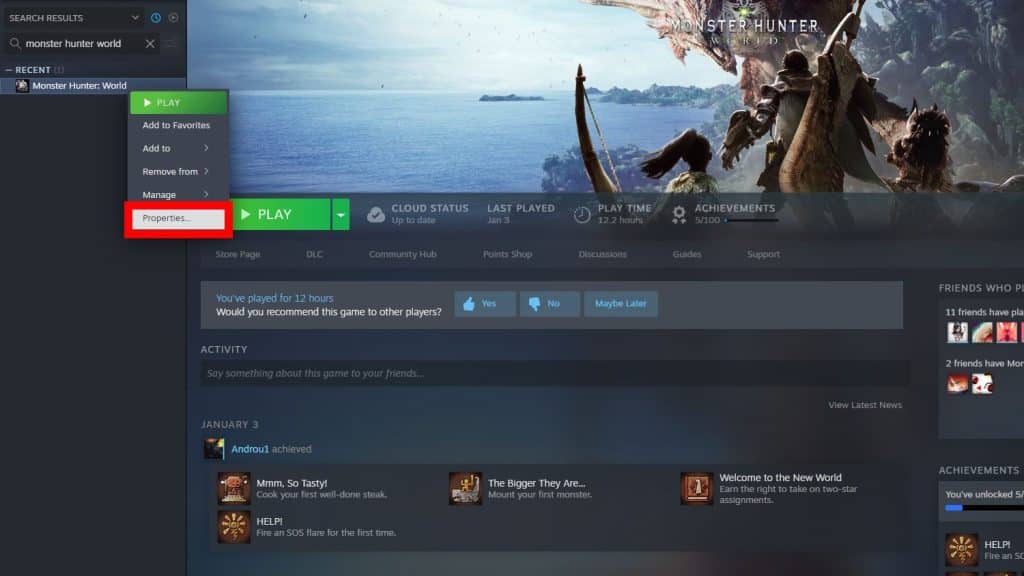Open advanced filter options beside search box

[171, 44]
